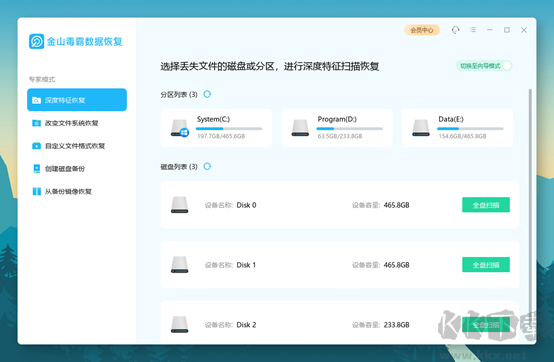Select the Program(D:) partition label
This screenshot has height=362, width=554.
point(337,119)
